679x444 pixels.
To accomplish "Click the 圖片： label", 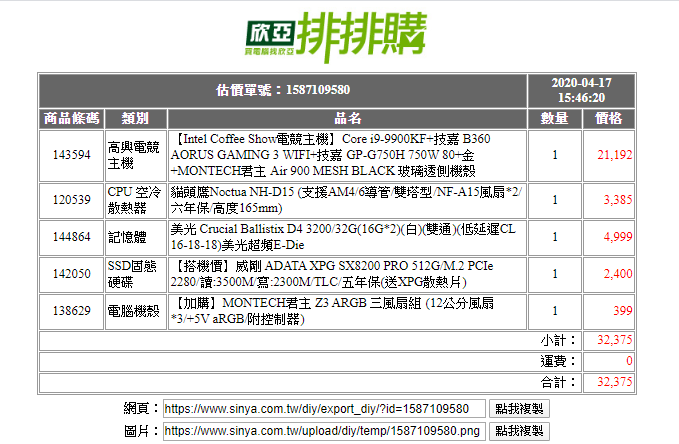I will (141, 431).
